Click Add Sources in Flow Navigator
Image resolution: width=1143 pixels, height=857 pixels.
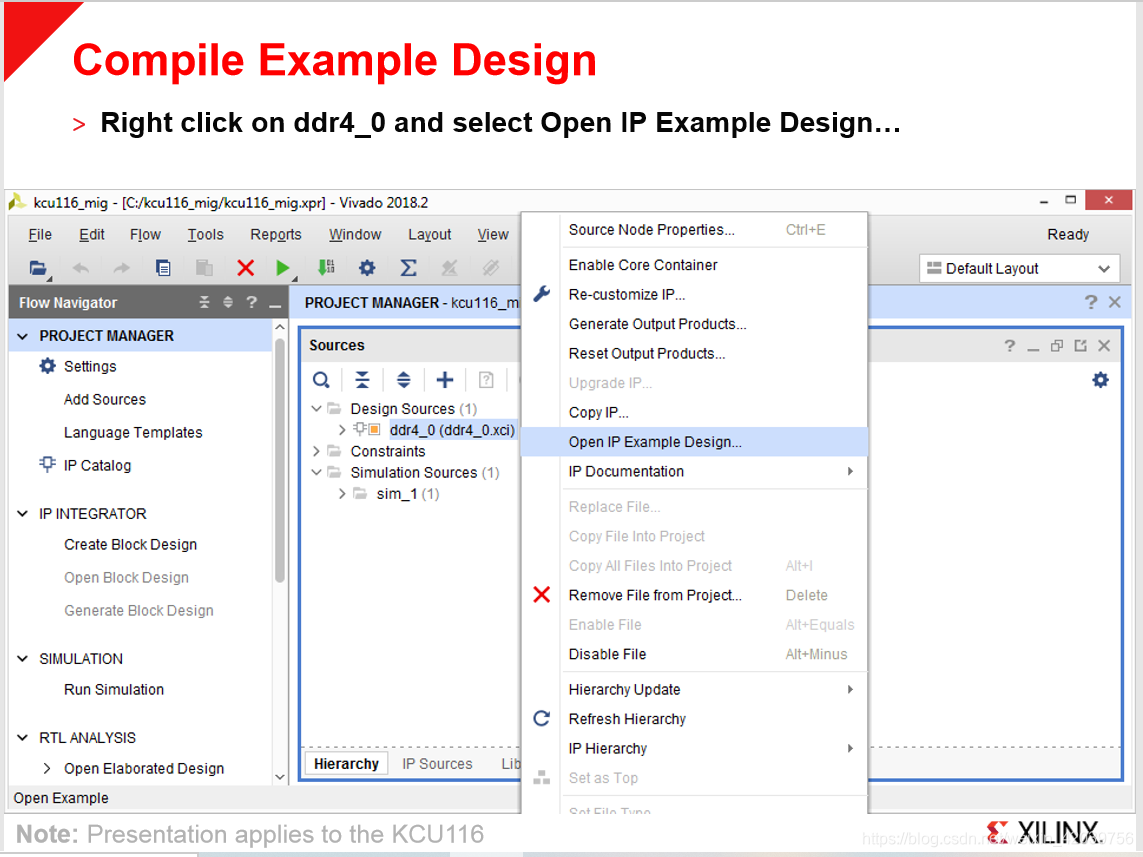(x=105, y=399)
